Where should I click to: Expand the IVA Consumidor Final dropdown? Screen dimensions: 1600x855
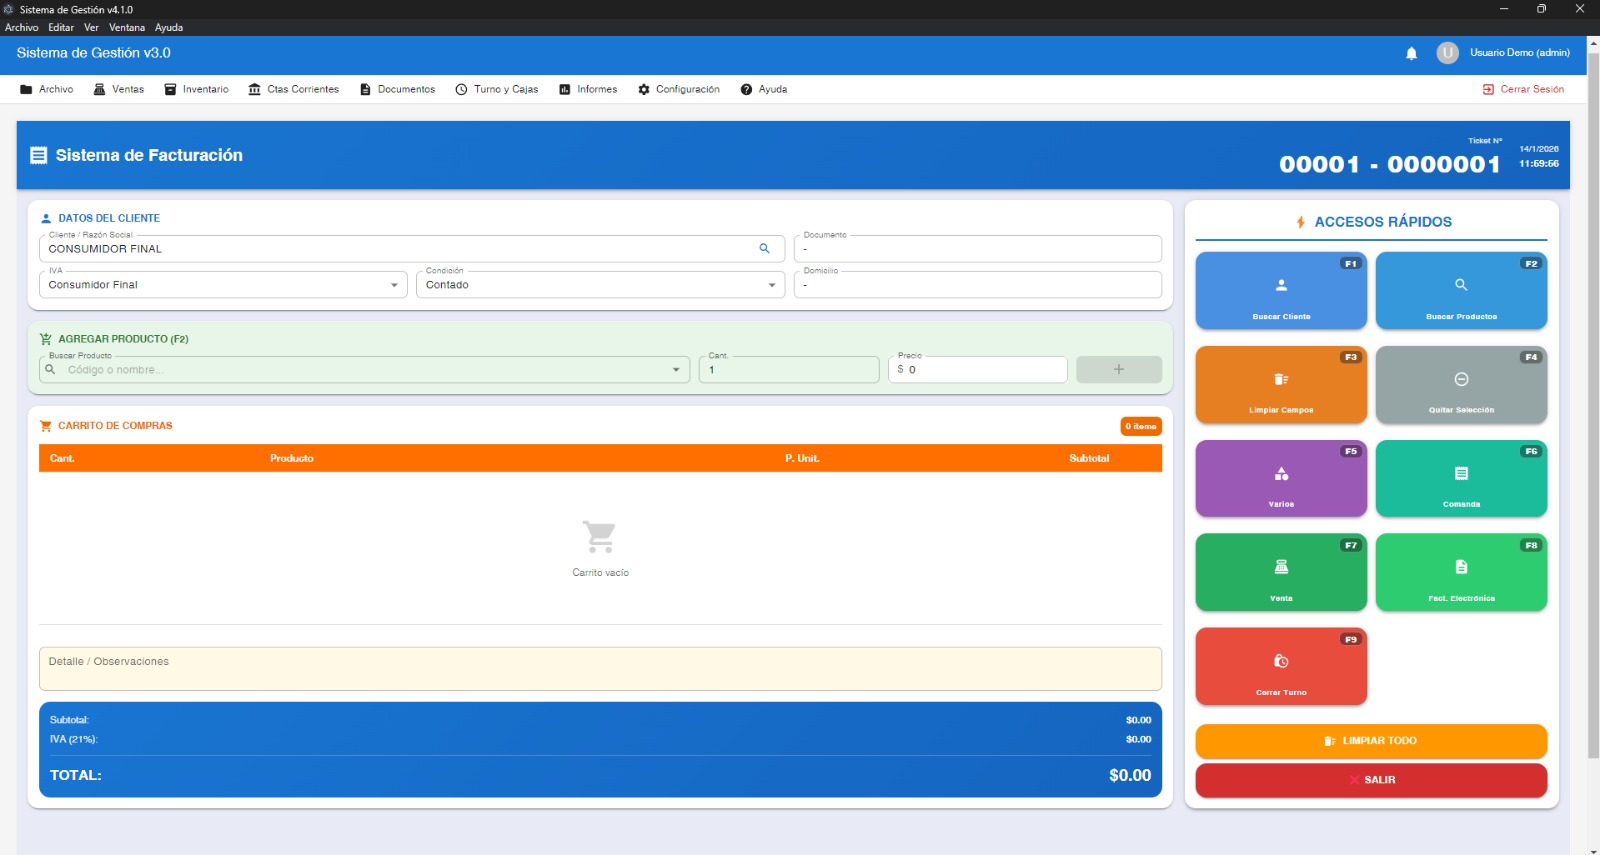(x=394, y=285)
